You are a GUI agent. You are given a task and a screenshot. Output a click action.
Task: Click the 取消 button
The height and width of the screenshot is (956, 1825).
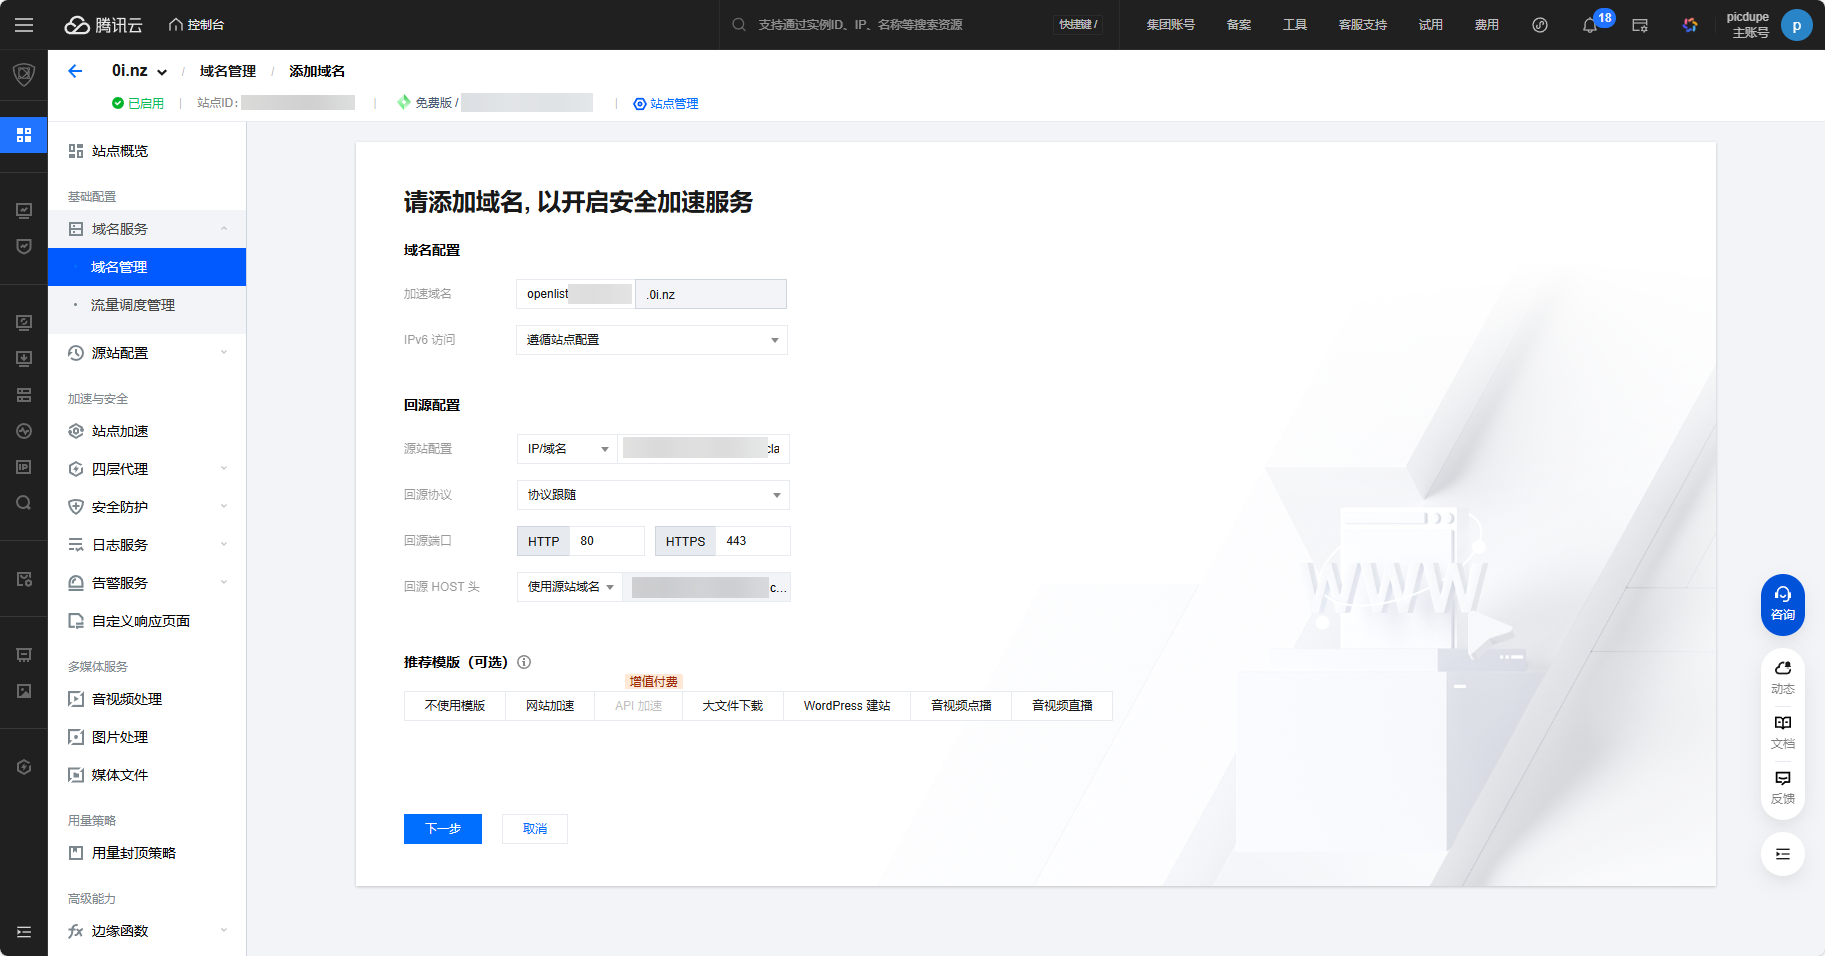point(535,829)
